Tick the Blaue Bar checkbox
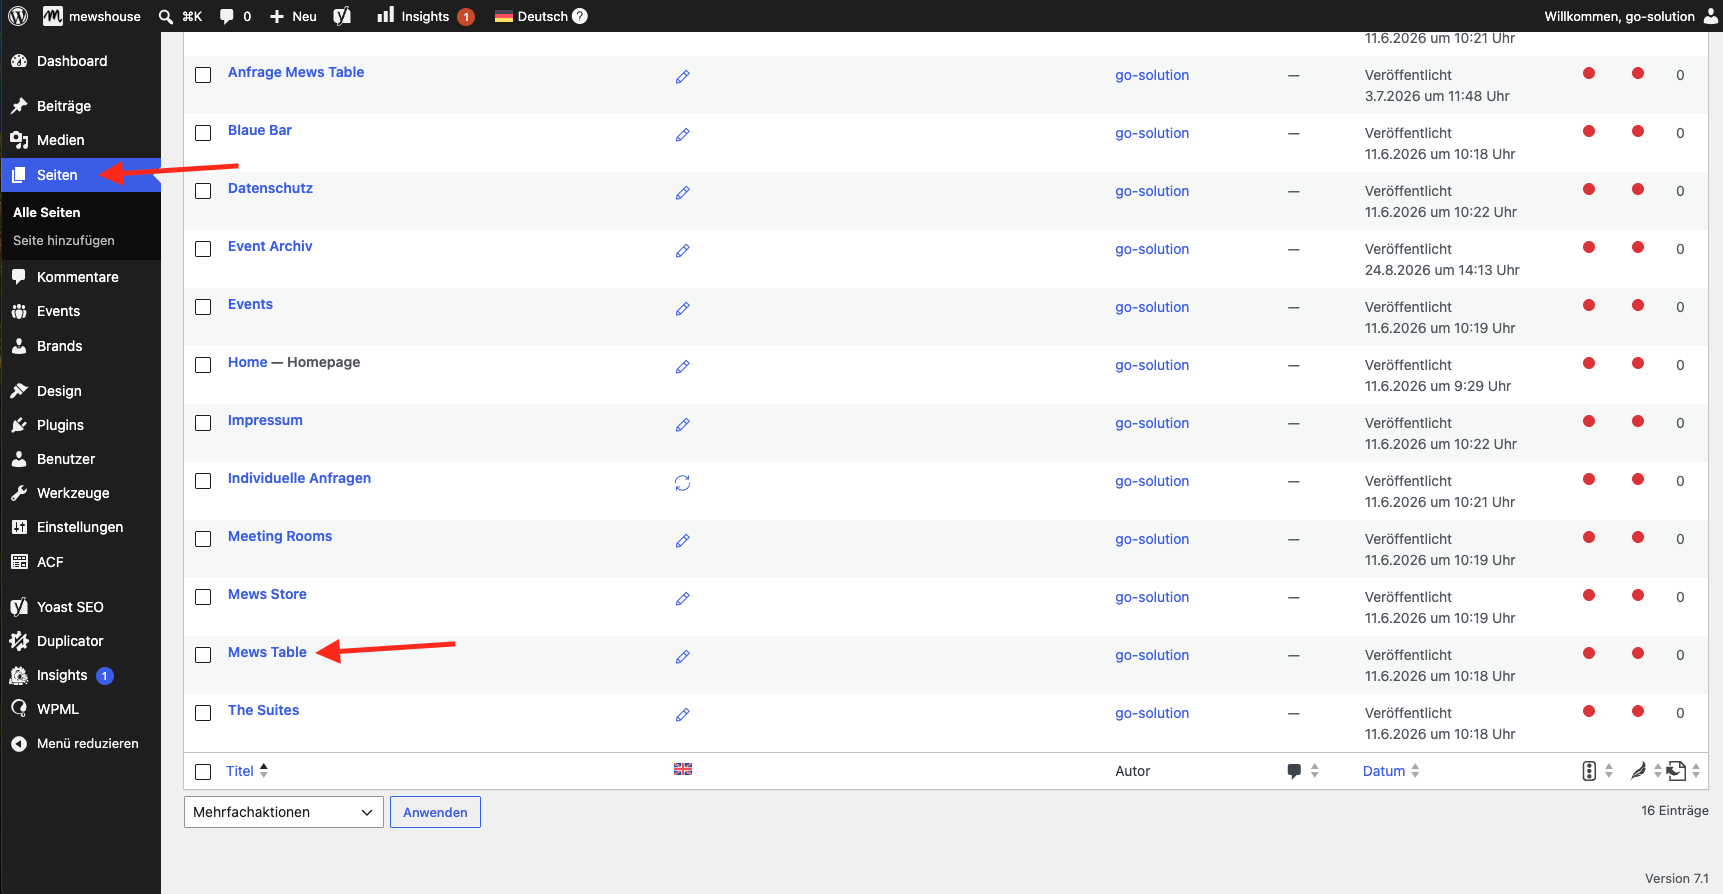 pyautogui.click(x=203, y=133)
